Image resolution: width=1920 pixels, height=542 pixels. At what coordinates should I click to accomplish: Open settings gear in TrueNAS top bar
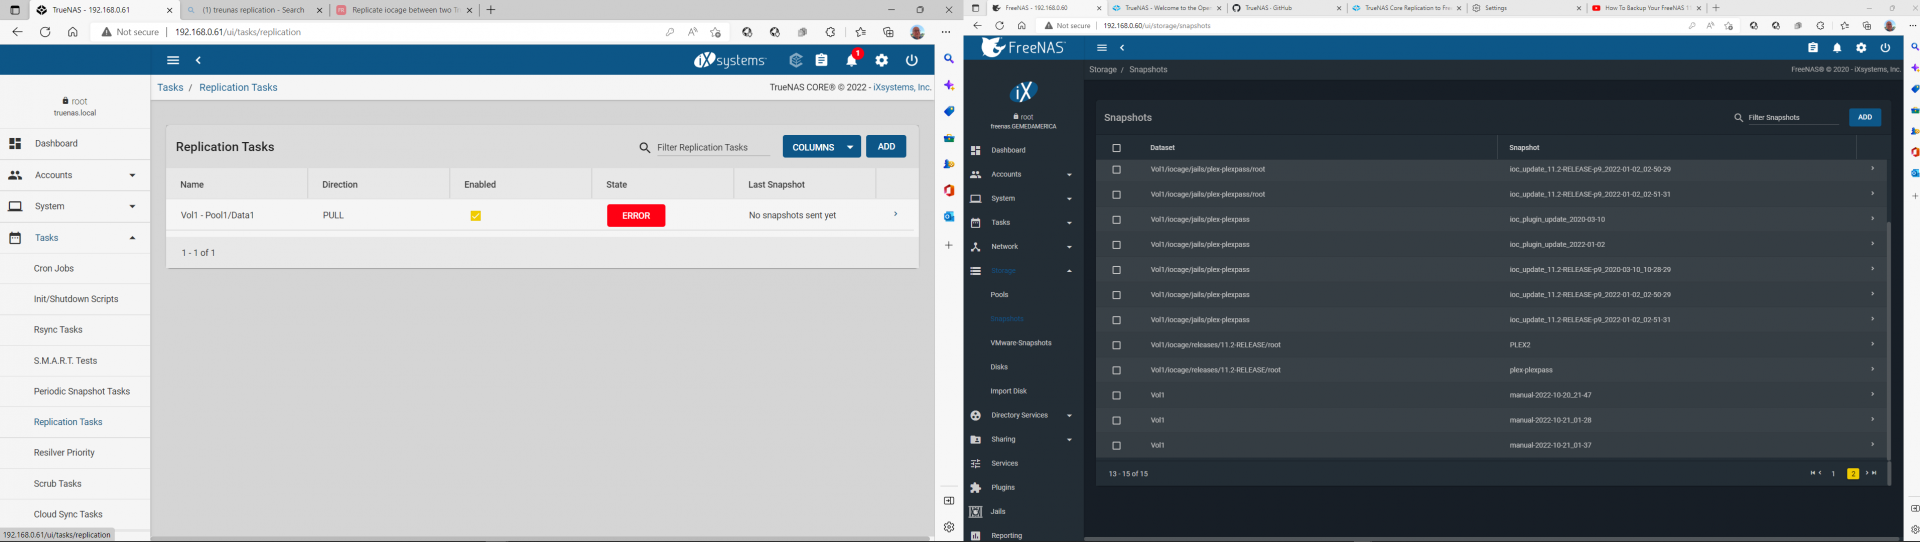tap(881, 60)
